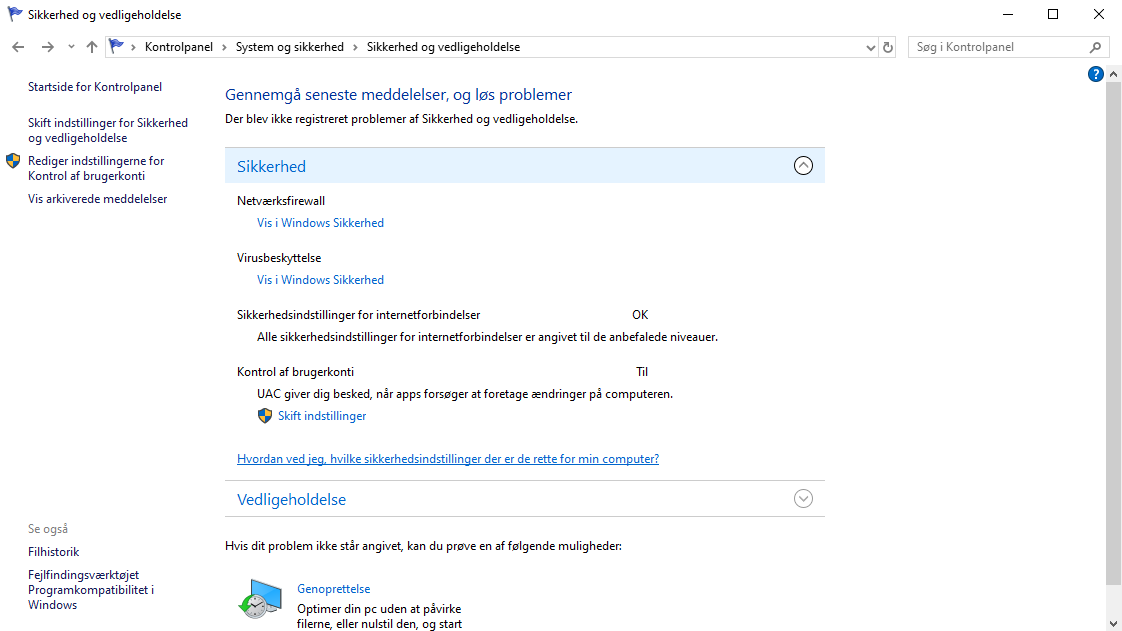Image resolution: width=1122 pixels, height=631 pixels.
Task: Click Gennemgå seneste meddelelser heading
Action: click(399, 94)
